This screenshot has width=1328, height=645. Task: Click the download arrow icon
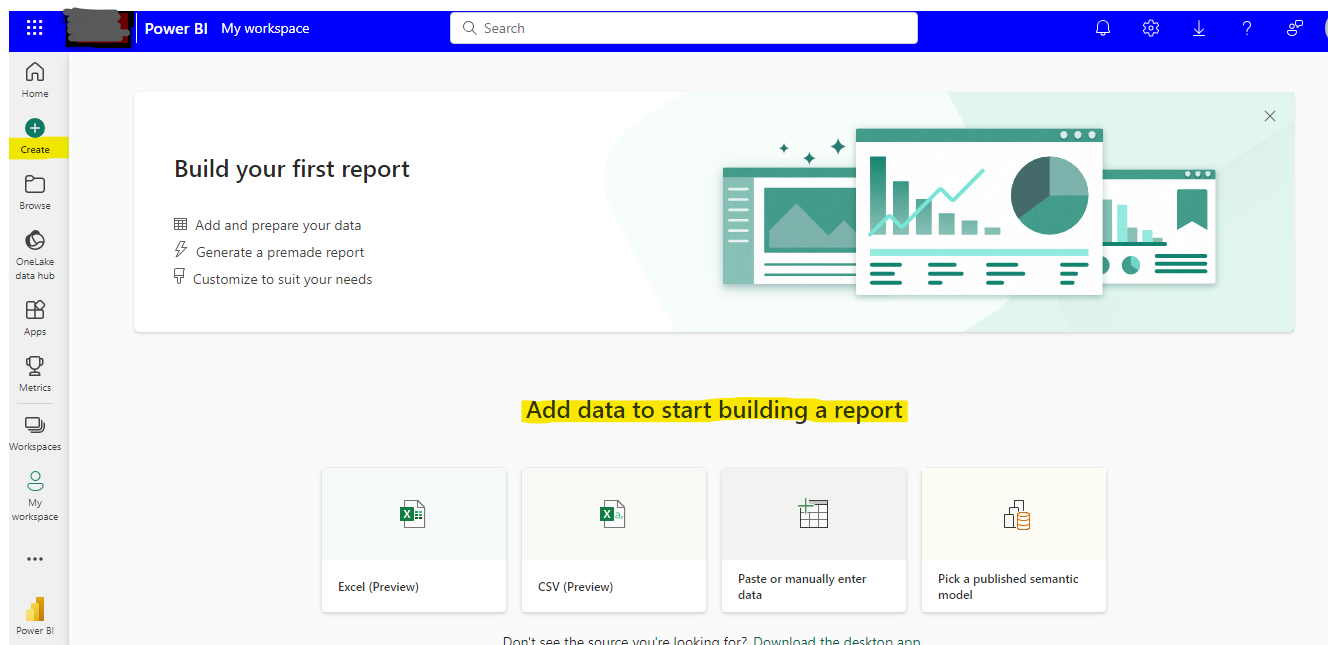pos(1199,28)
